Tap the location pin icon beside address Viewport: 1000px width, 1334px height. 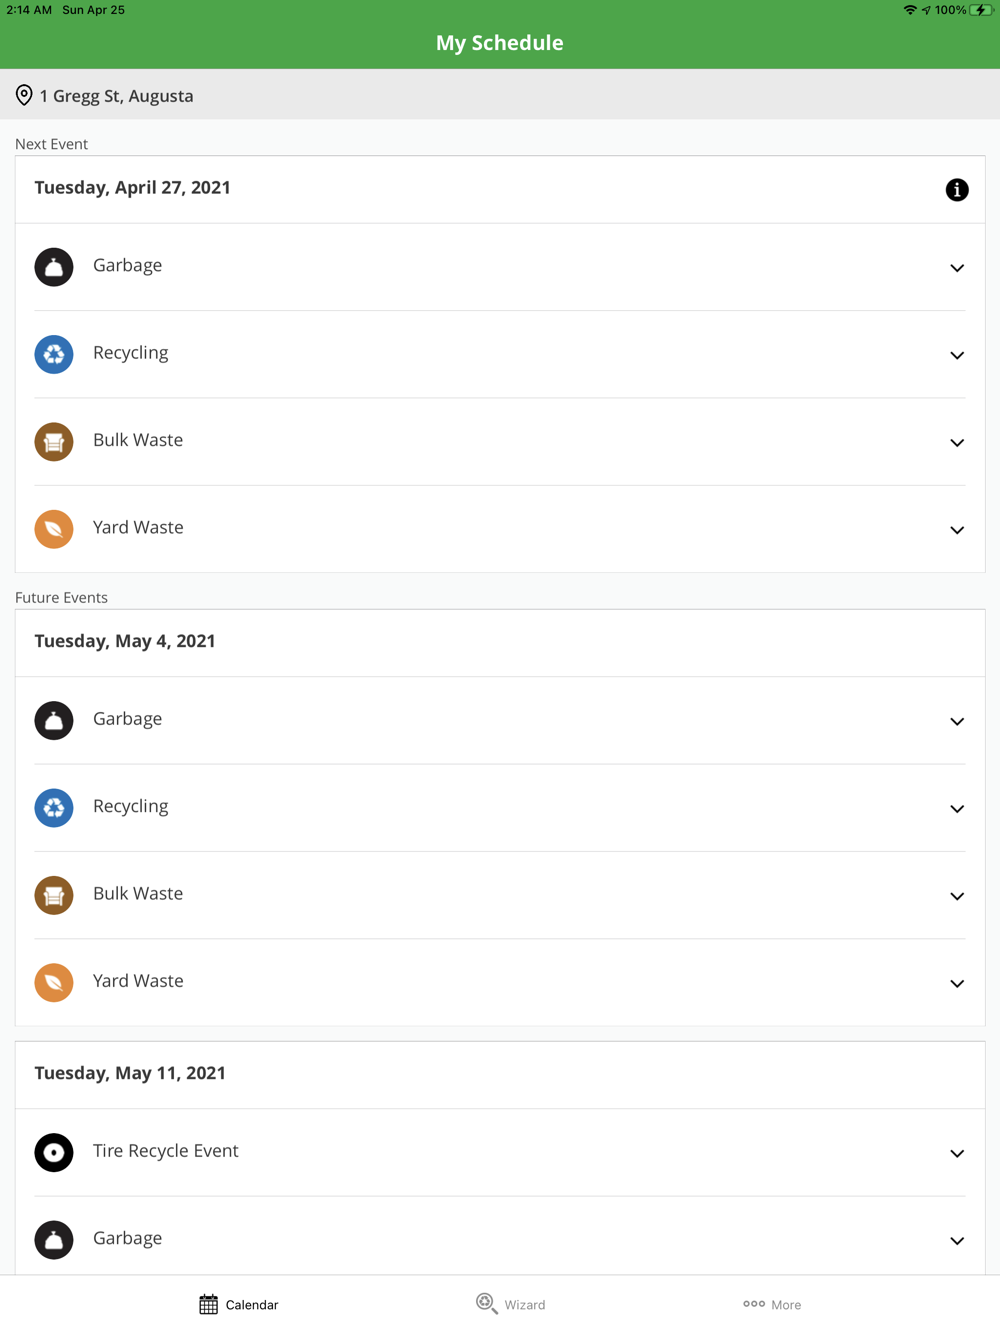[x=24, y=96]
